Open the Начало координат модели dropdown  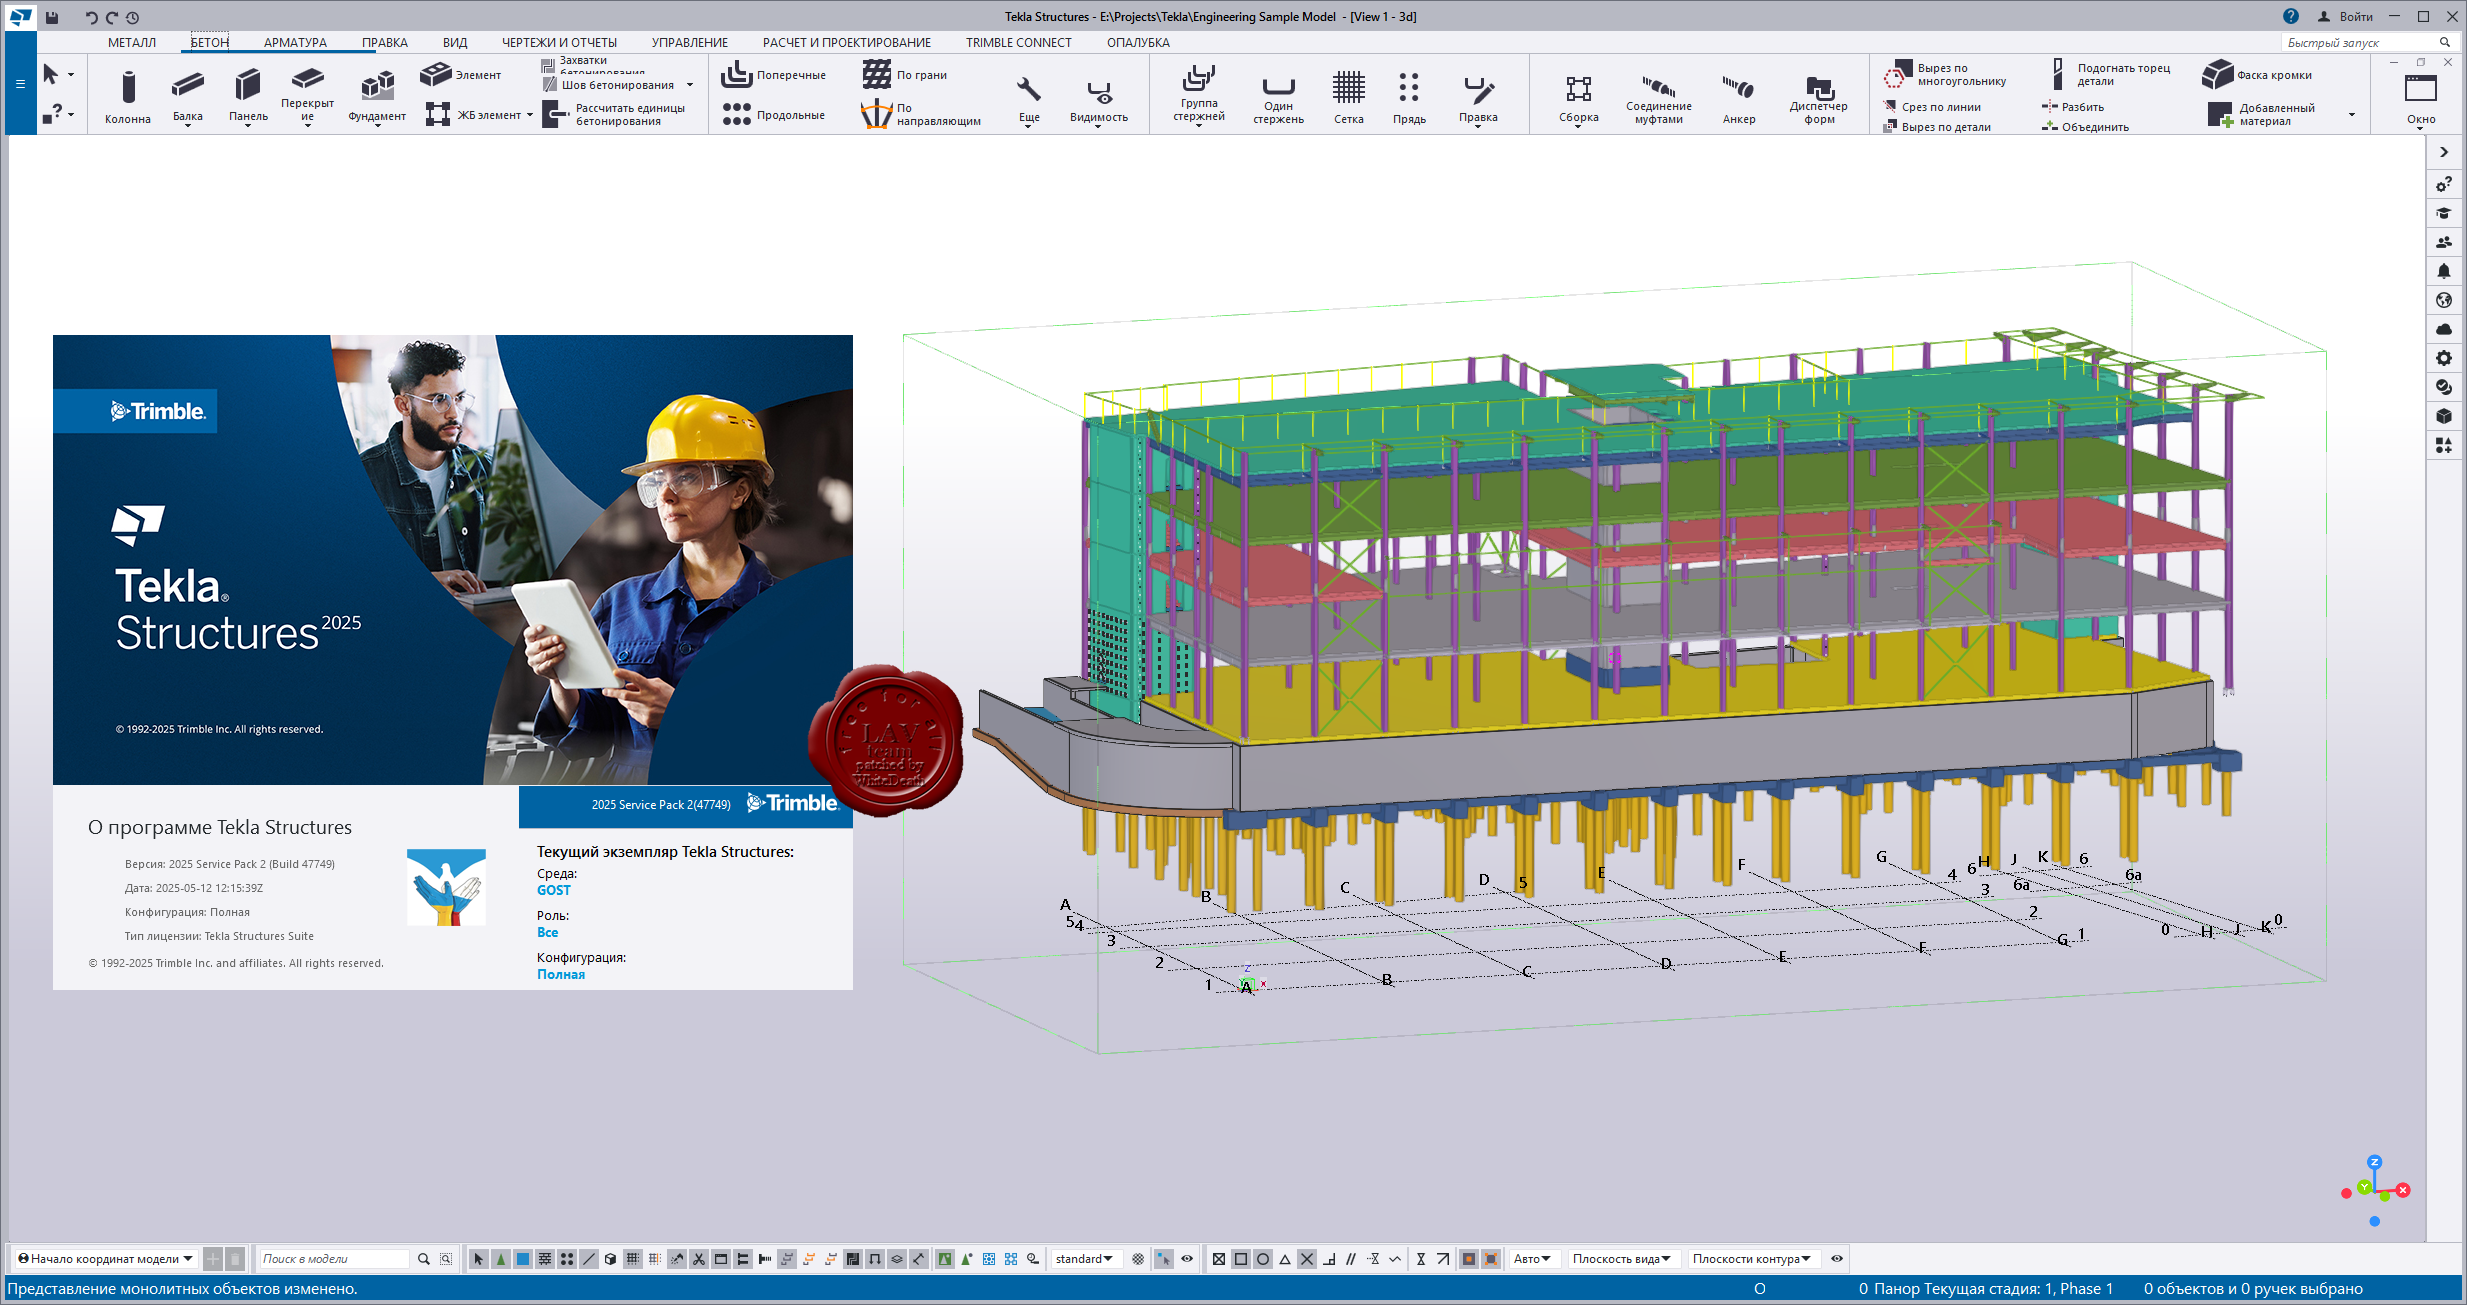[106, 1259]
